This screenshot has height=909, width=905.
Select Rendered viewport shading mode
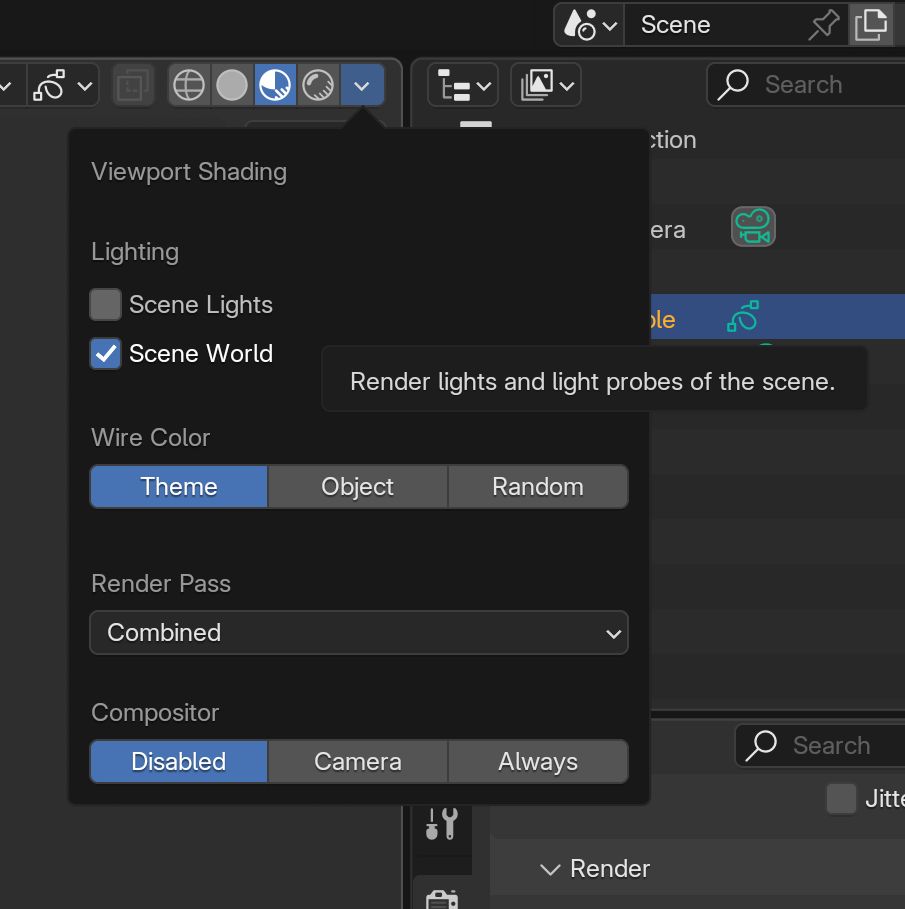[318, 85]
